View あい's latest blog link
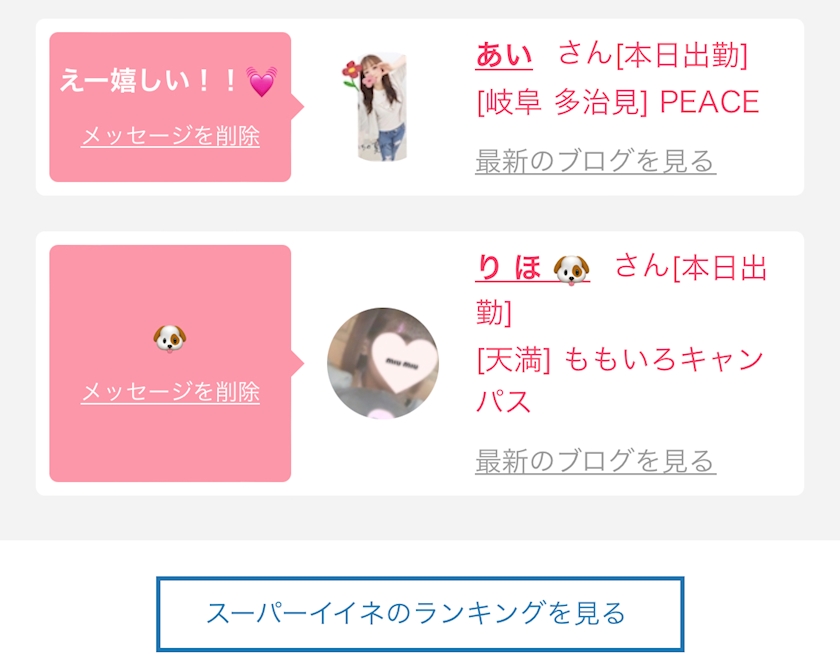 [595, 161]
